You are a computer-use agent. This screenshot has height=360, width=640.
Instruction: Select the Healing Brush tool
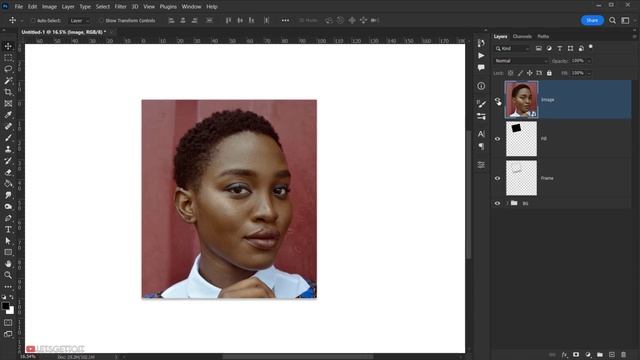pos(8,126)
